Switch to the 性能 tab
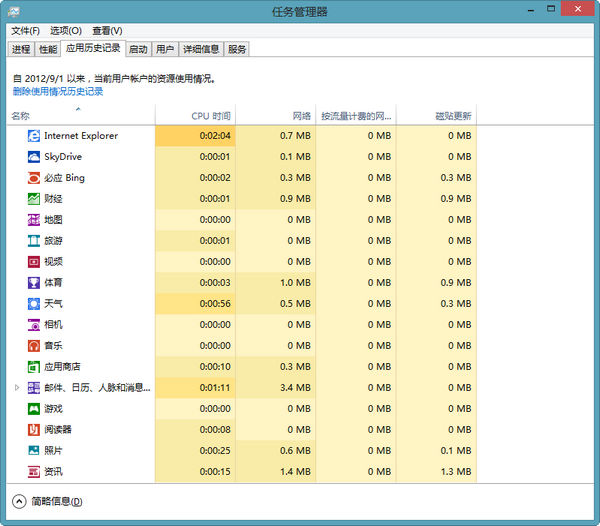The width and height of the screenshot is (600, 526). [x=48, y=49]
